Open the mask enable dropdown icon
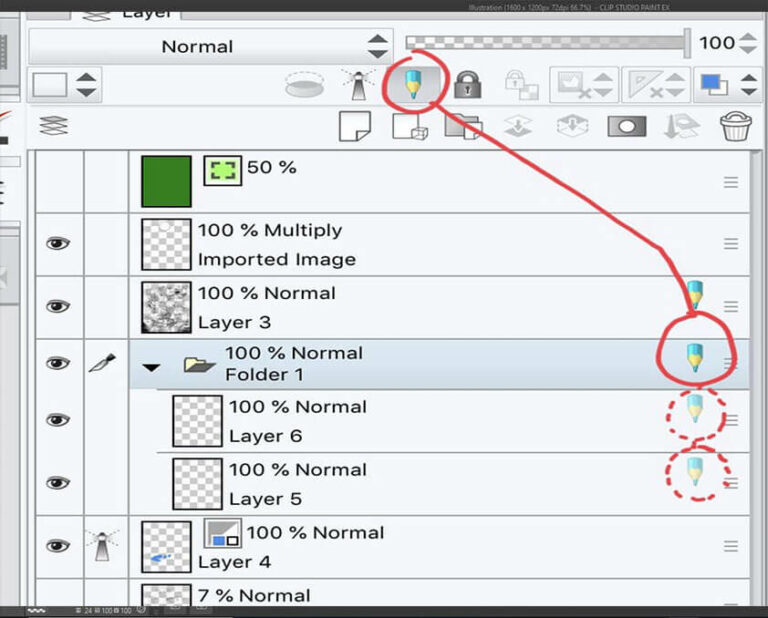Screen dimensions: 768x618 584,85
